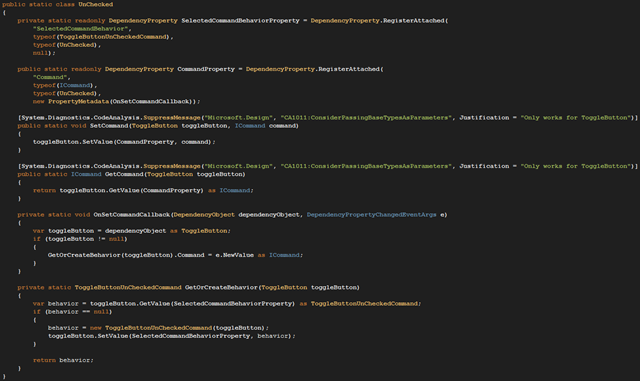Click e.NewValue in the Command assignment
Screen dimensions: 640x381
tap(235, 255)
